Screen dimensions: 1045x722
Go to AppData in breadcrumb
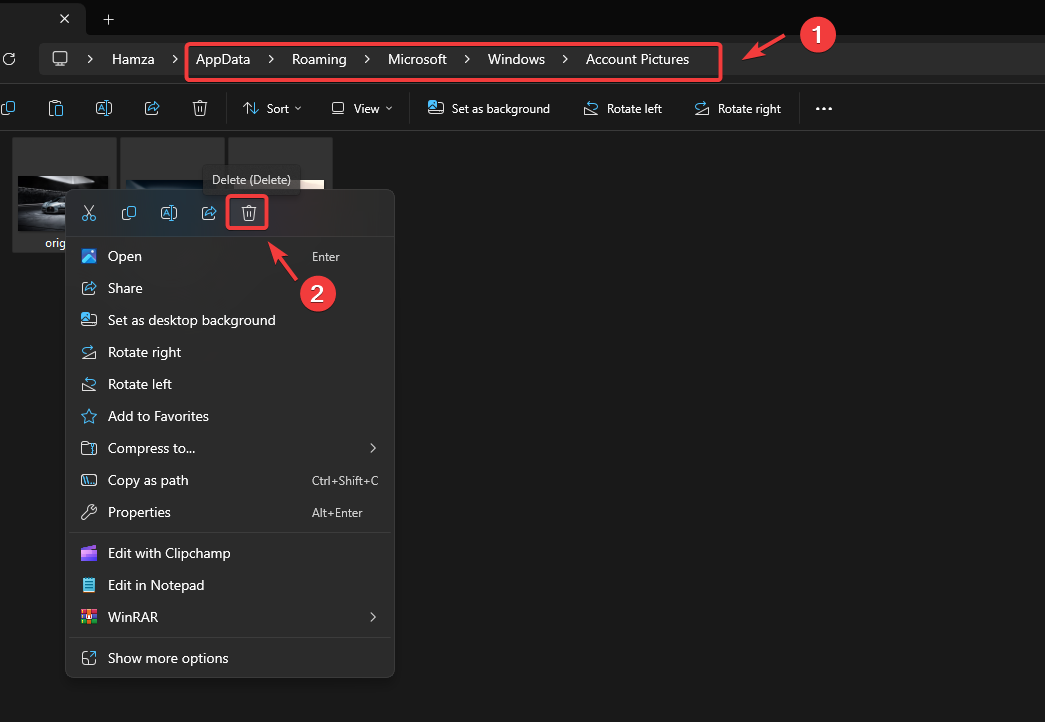(x=223, y=59)
